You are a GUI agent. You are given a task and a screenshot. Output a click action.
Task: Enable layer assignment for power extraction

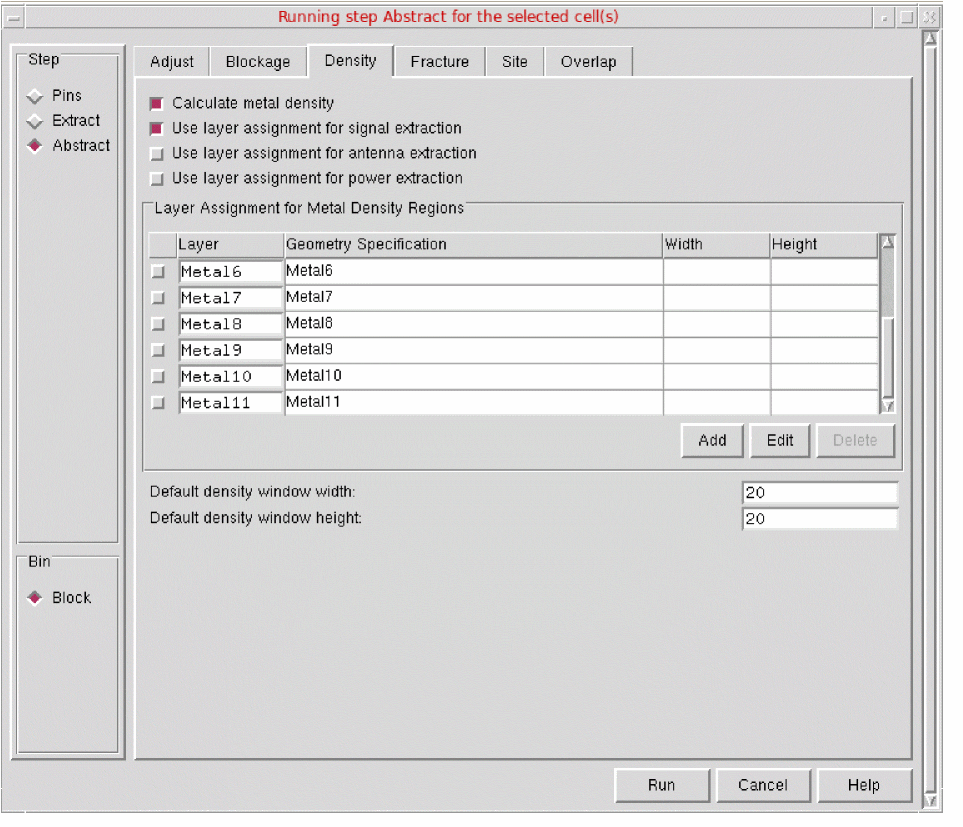coord(156,179)
